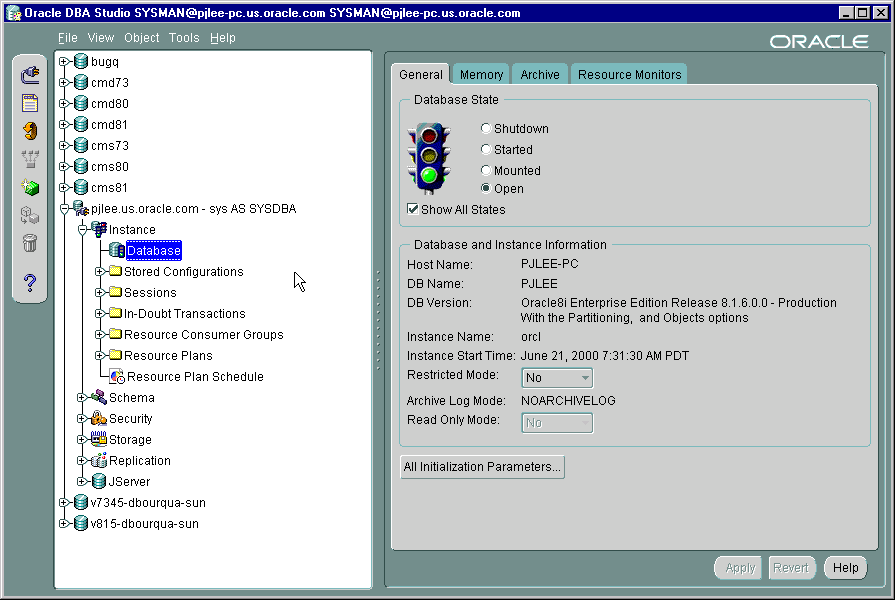Expand the bugq database node
This screenshot has height=600, width=895.
pos(64,61)
